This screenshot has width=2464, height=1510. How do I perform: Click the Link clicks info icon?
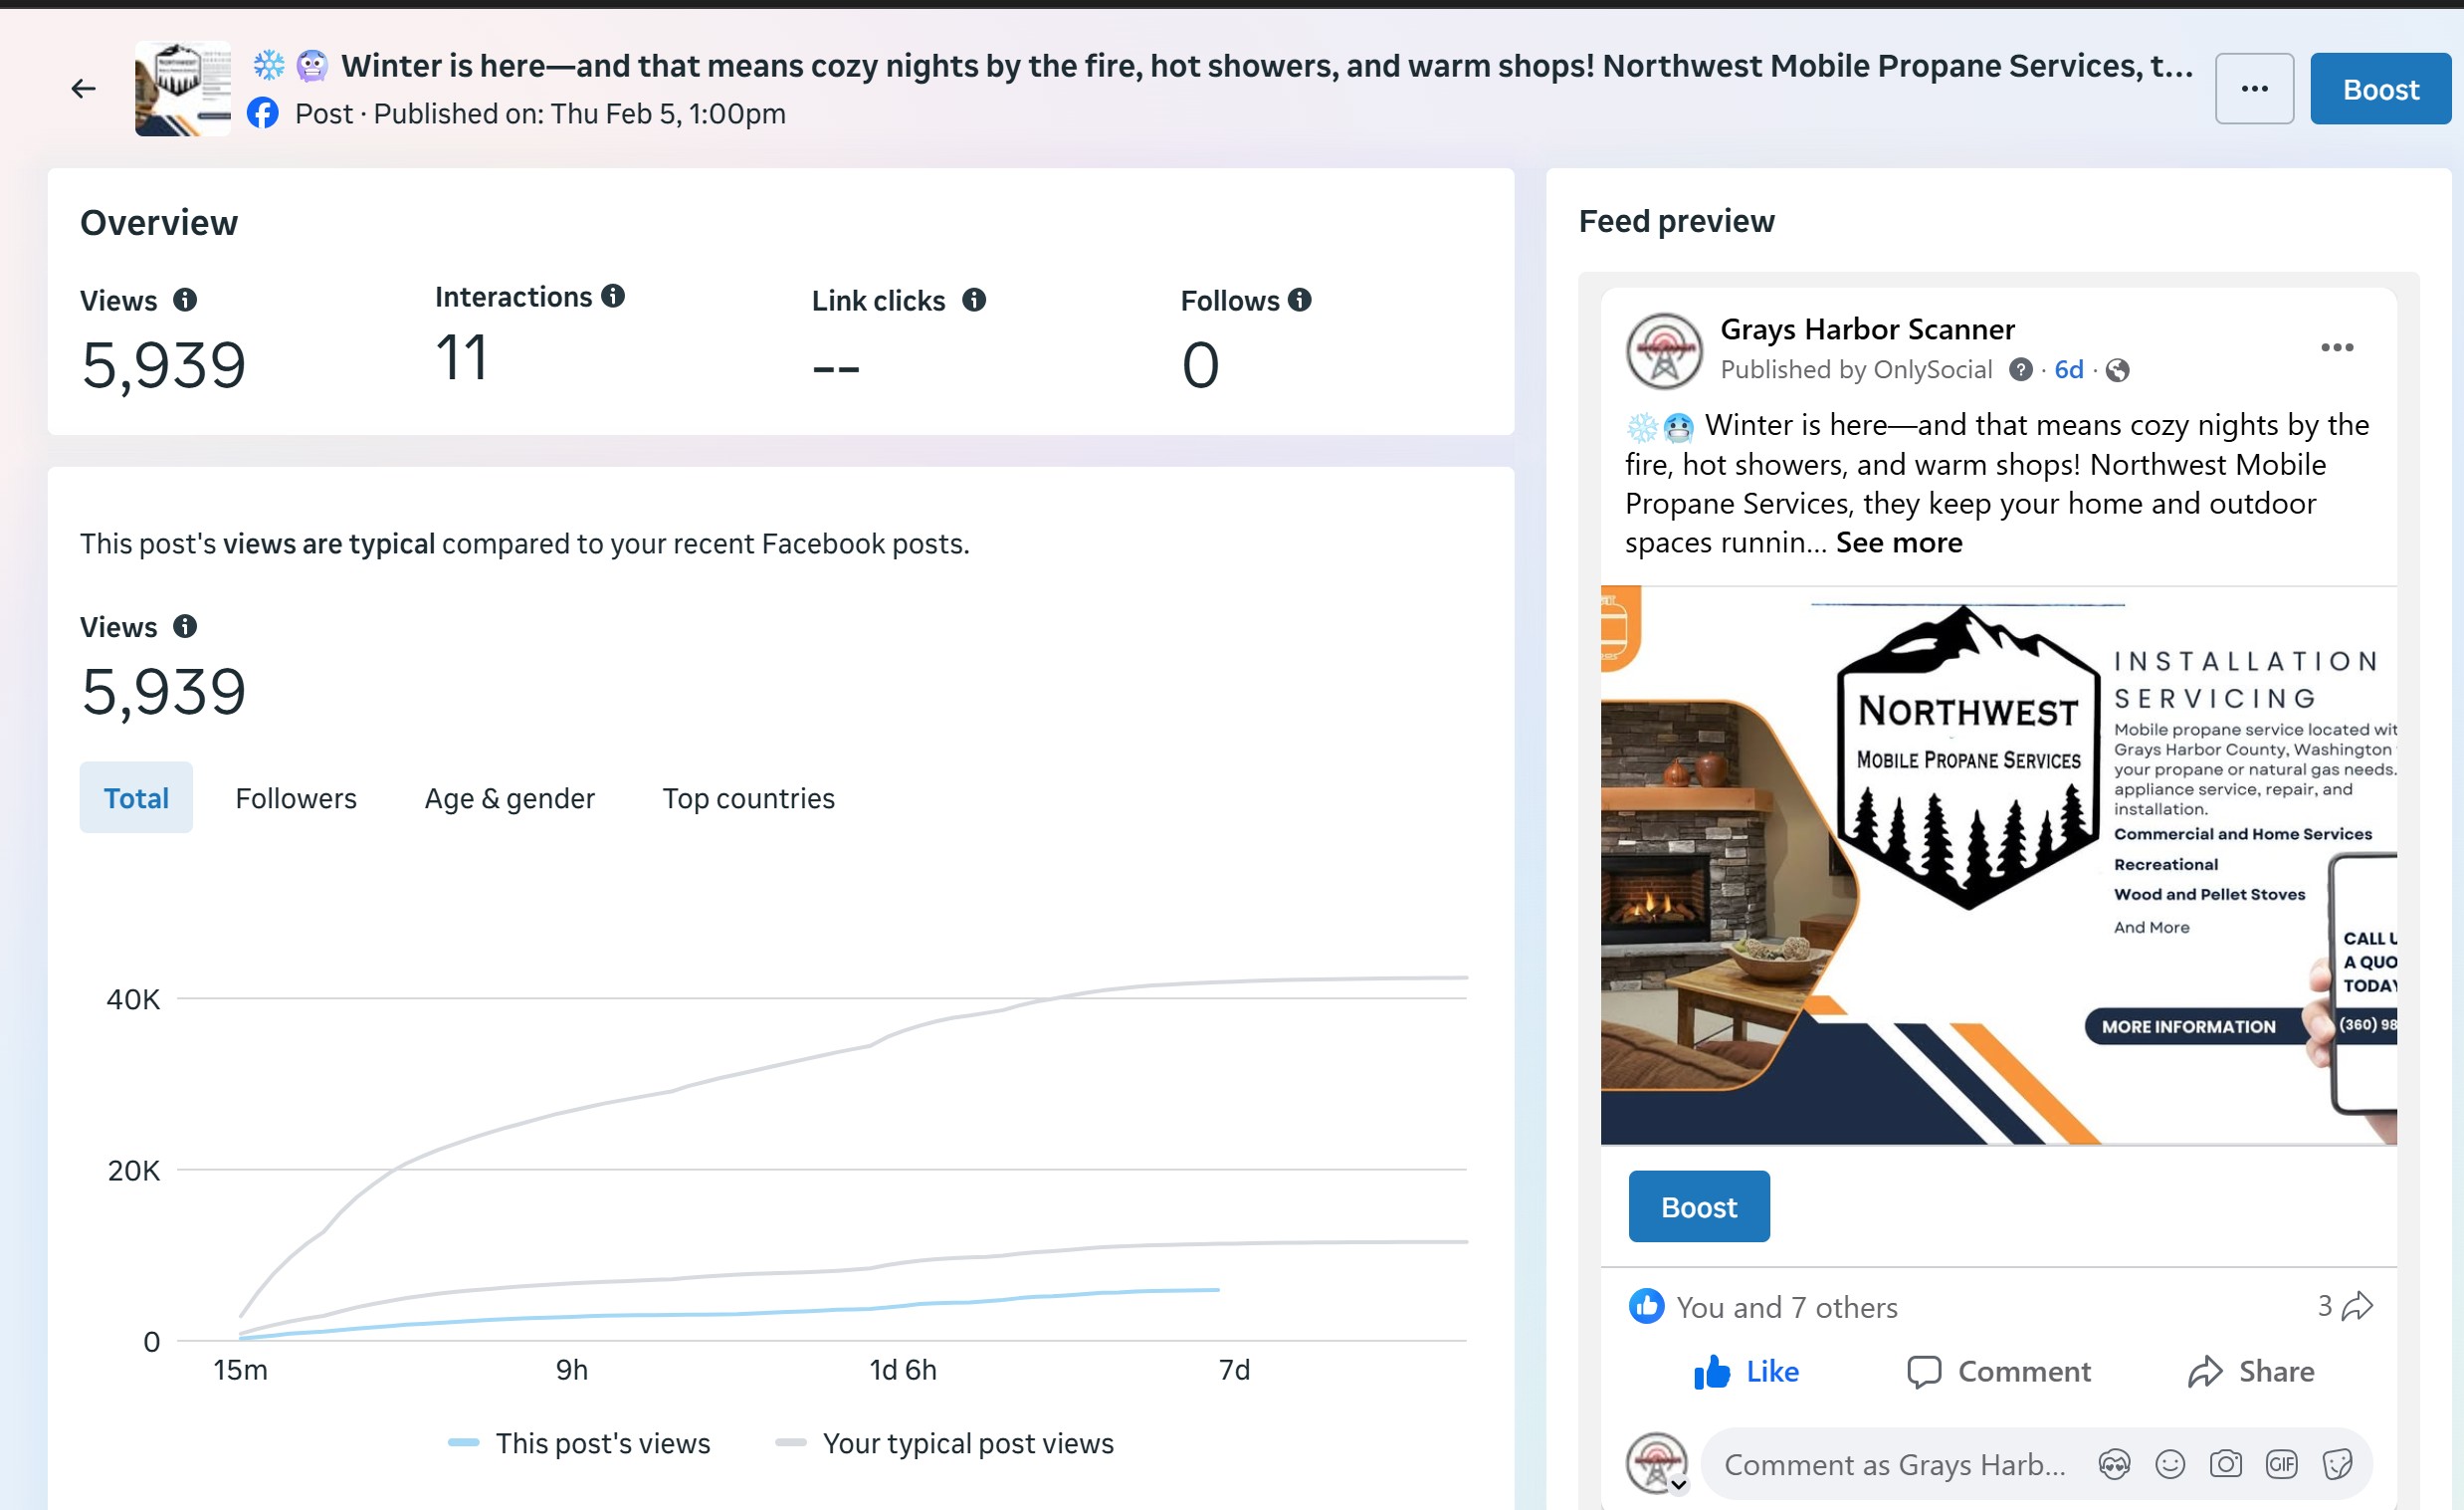974,299
